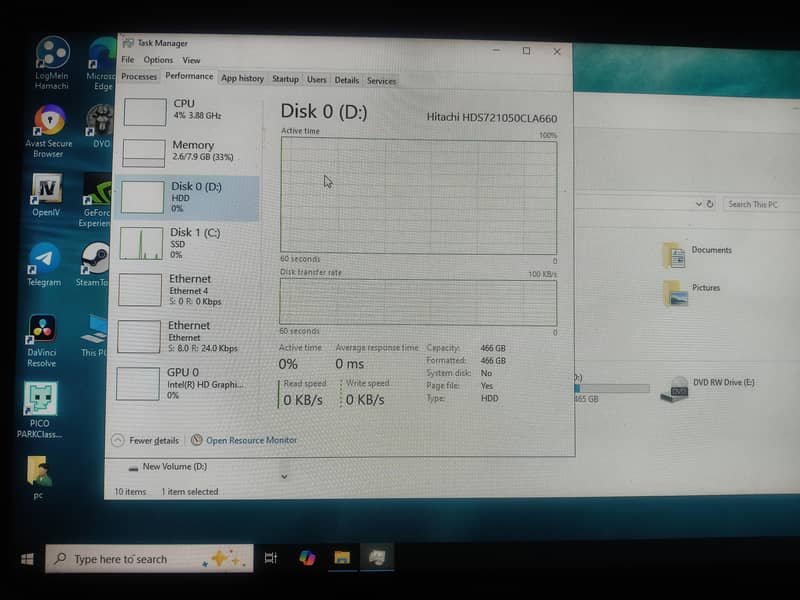Open the OpenIV desktop shortcut
800x600 pixels.
(x=46, y=195)
